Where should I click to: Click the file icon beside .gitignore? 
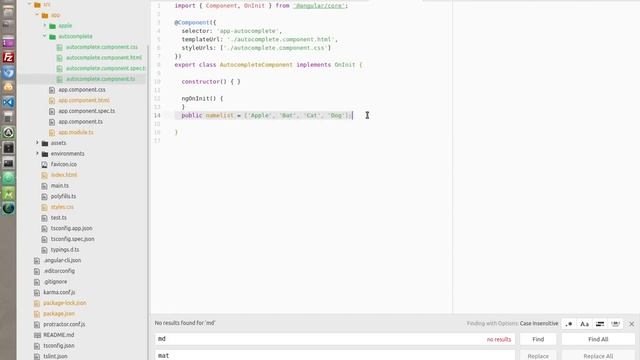coord(37,282)
